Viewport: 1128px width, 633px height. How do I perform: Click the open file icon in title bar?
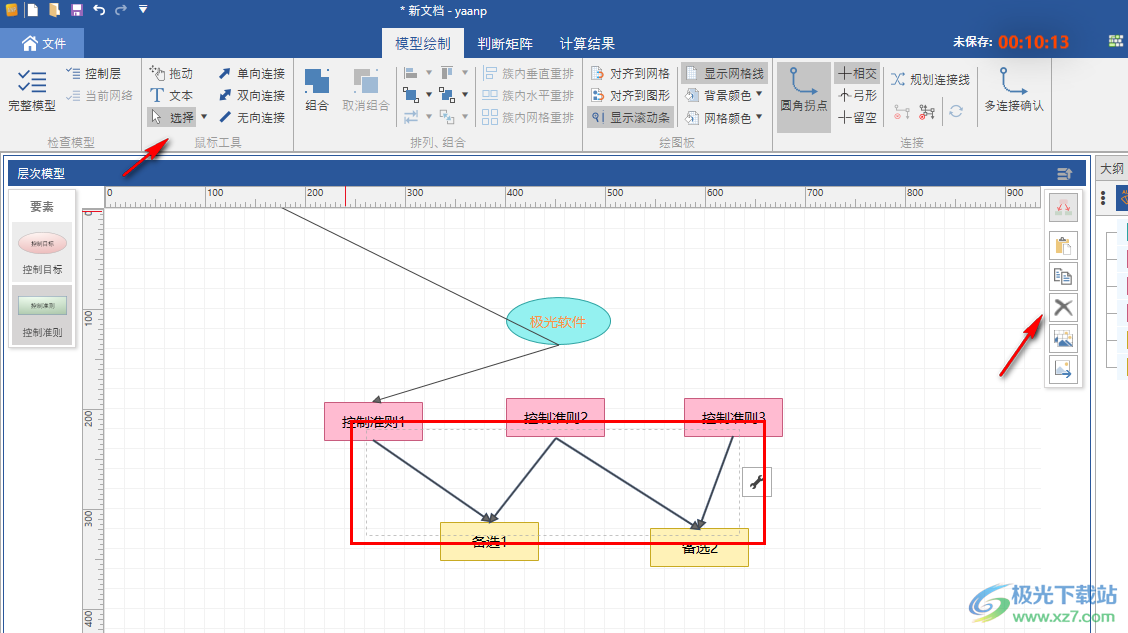pos(55,10)
